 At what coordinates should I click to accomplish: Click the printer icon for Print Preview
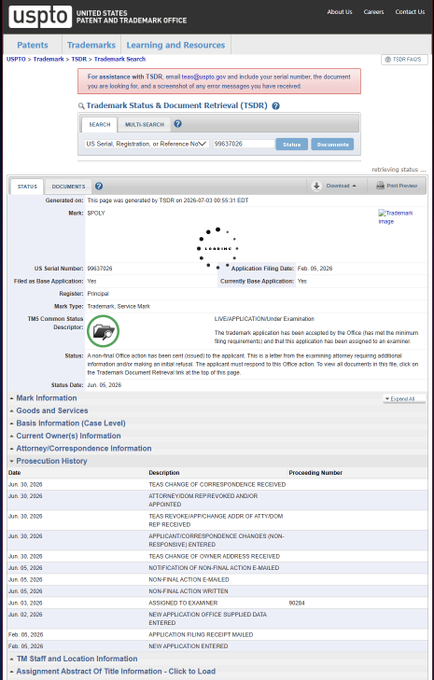tap(380, 186)
